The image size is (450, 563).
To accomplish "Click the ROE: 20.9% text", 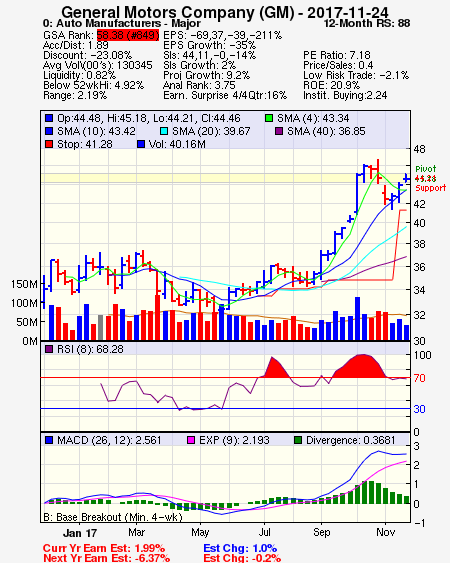I will click(x=331, y=85).
